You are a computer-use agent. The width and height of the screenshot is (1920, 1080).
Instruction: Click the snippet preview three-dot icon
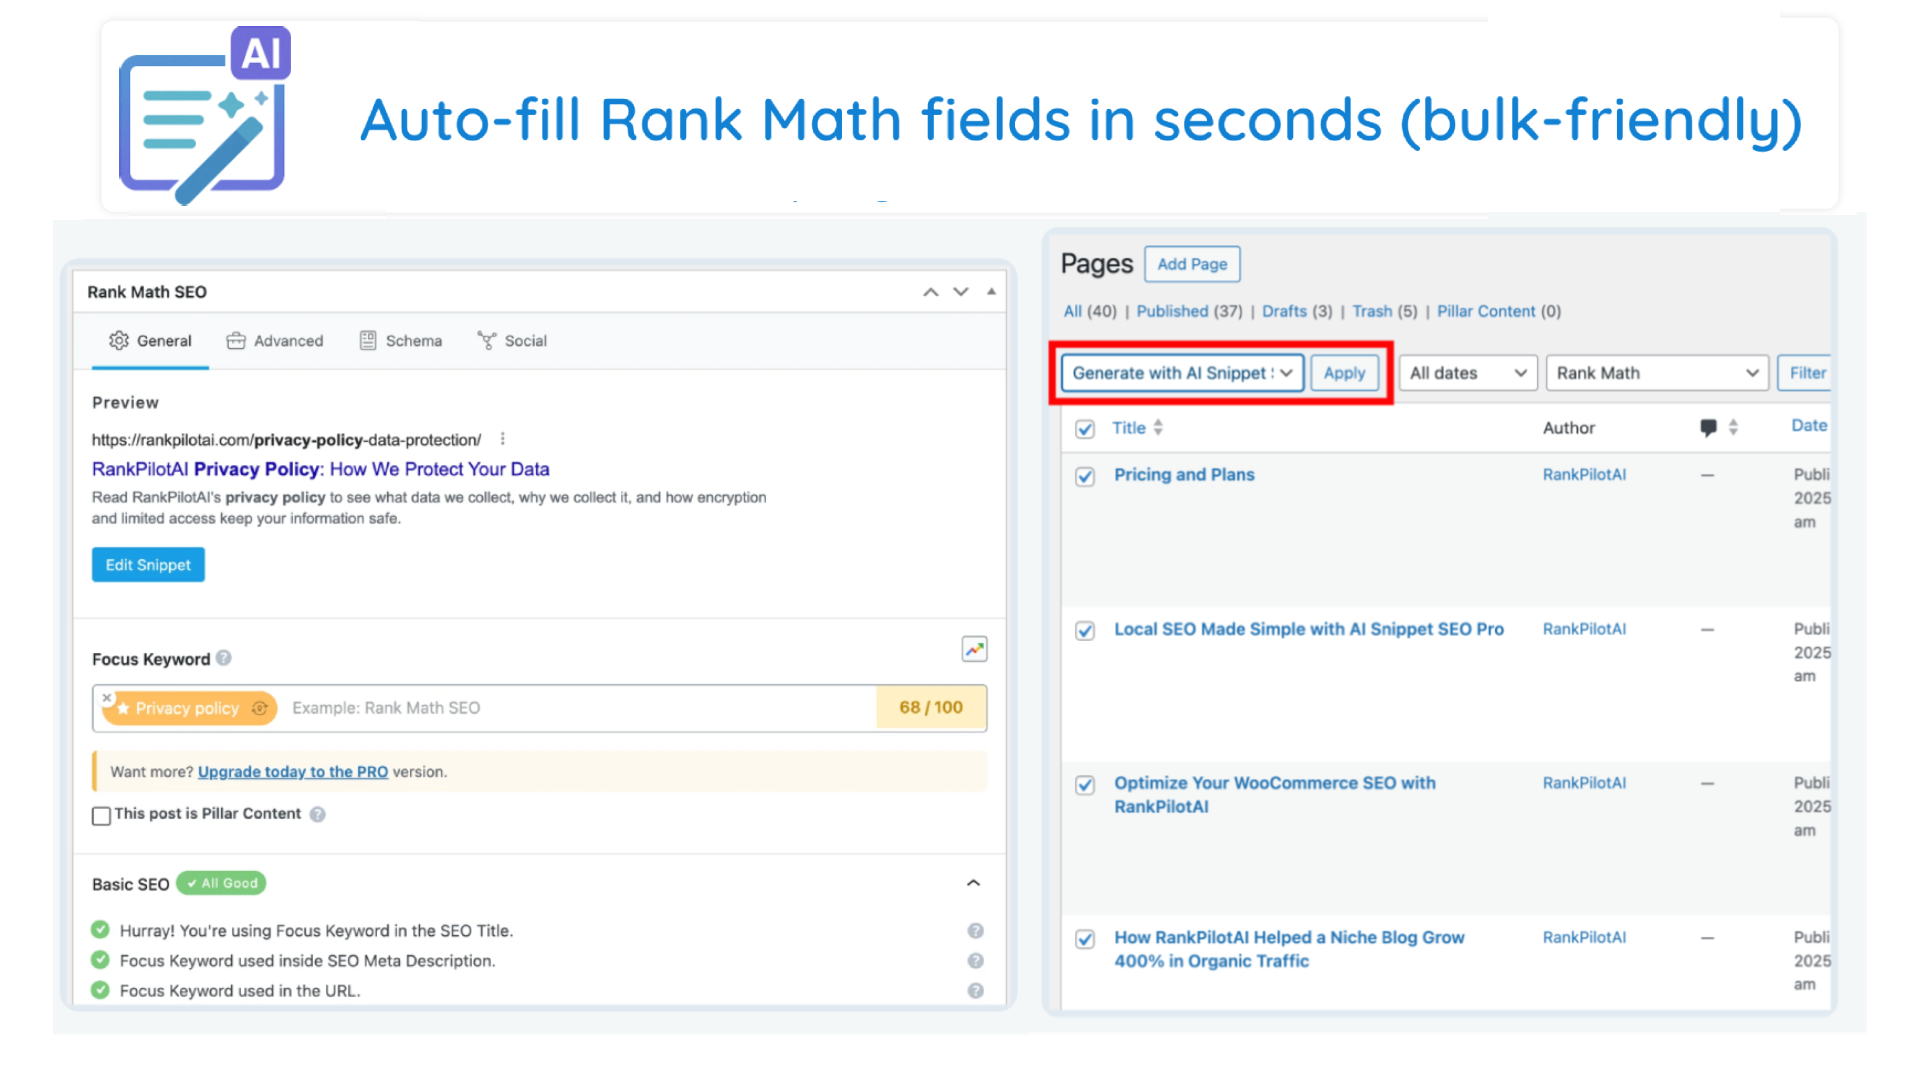click(503, 439)
